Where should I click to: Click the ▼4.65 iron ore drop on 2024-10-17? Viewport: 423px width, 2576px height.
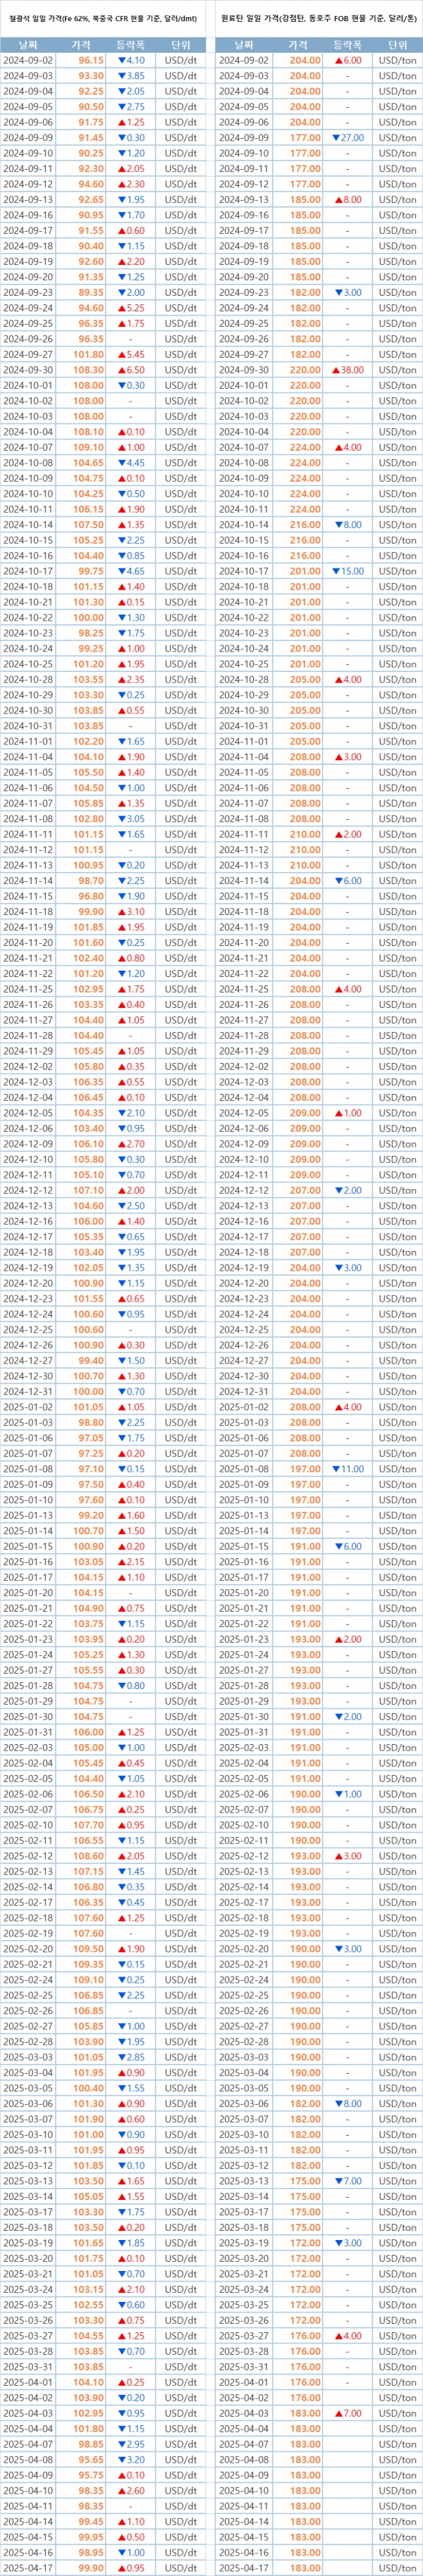tap(131, 571)
